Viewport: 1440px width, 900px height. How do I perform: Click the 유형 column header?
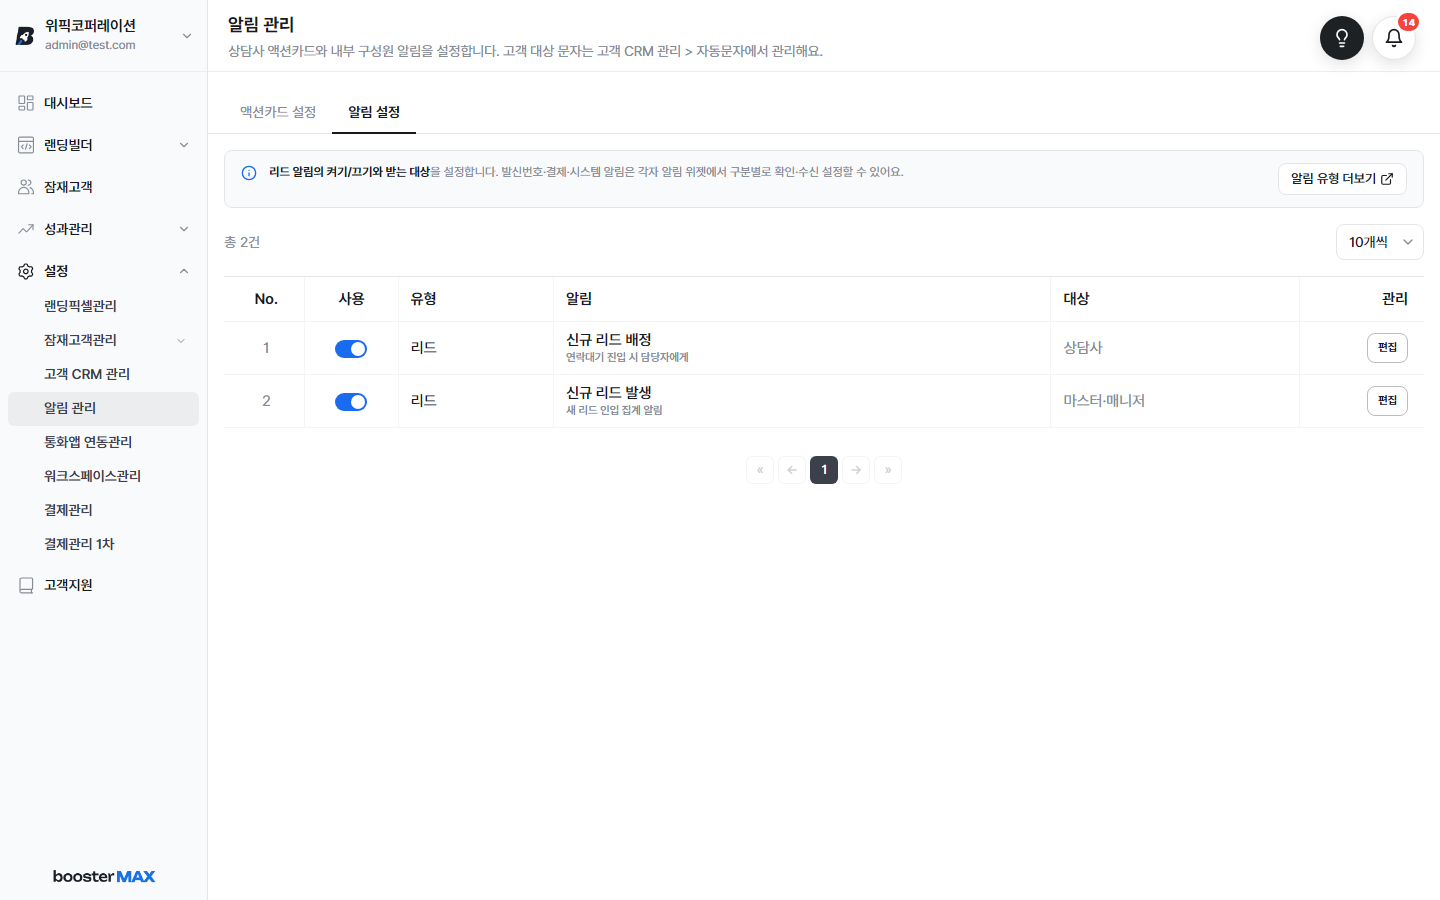point(424,299)
